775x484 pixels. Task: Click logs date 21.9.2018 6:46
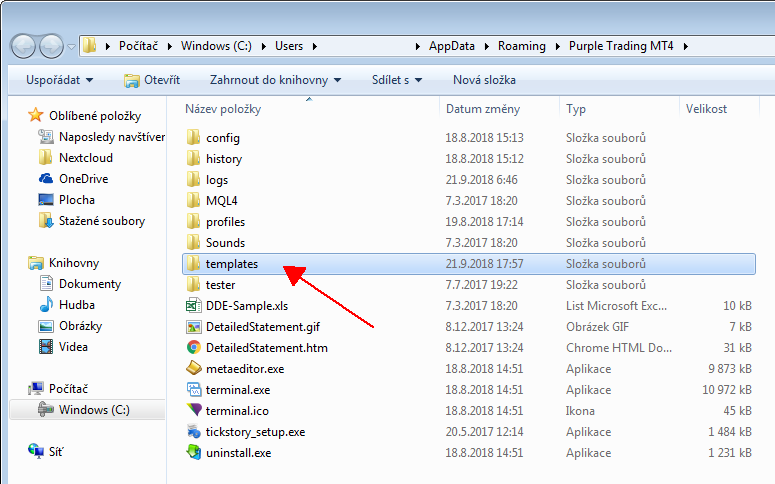(x=481, y=179)
